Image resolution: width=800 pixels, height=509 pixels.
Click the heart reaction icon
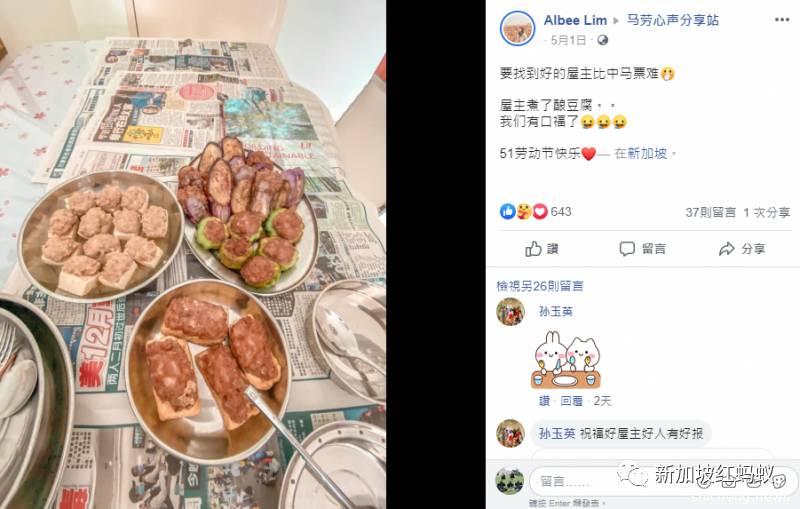click(x=540, y=211)
